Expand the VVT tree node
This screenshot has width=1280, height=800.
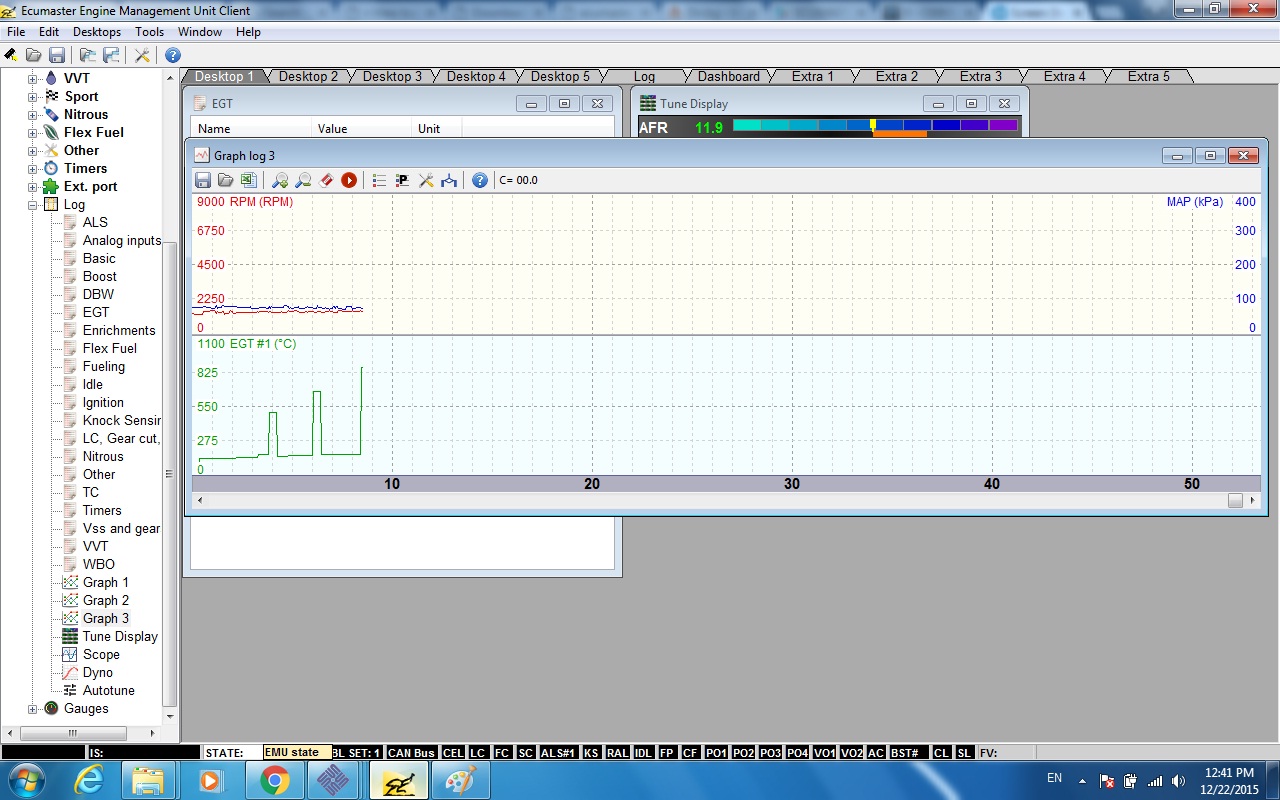(33, 78)
